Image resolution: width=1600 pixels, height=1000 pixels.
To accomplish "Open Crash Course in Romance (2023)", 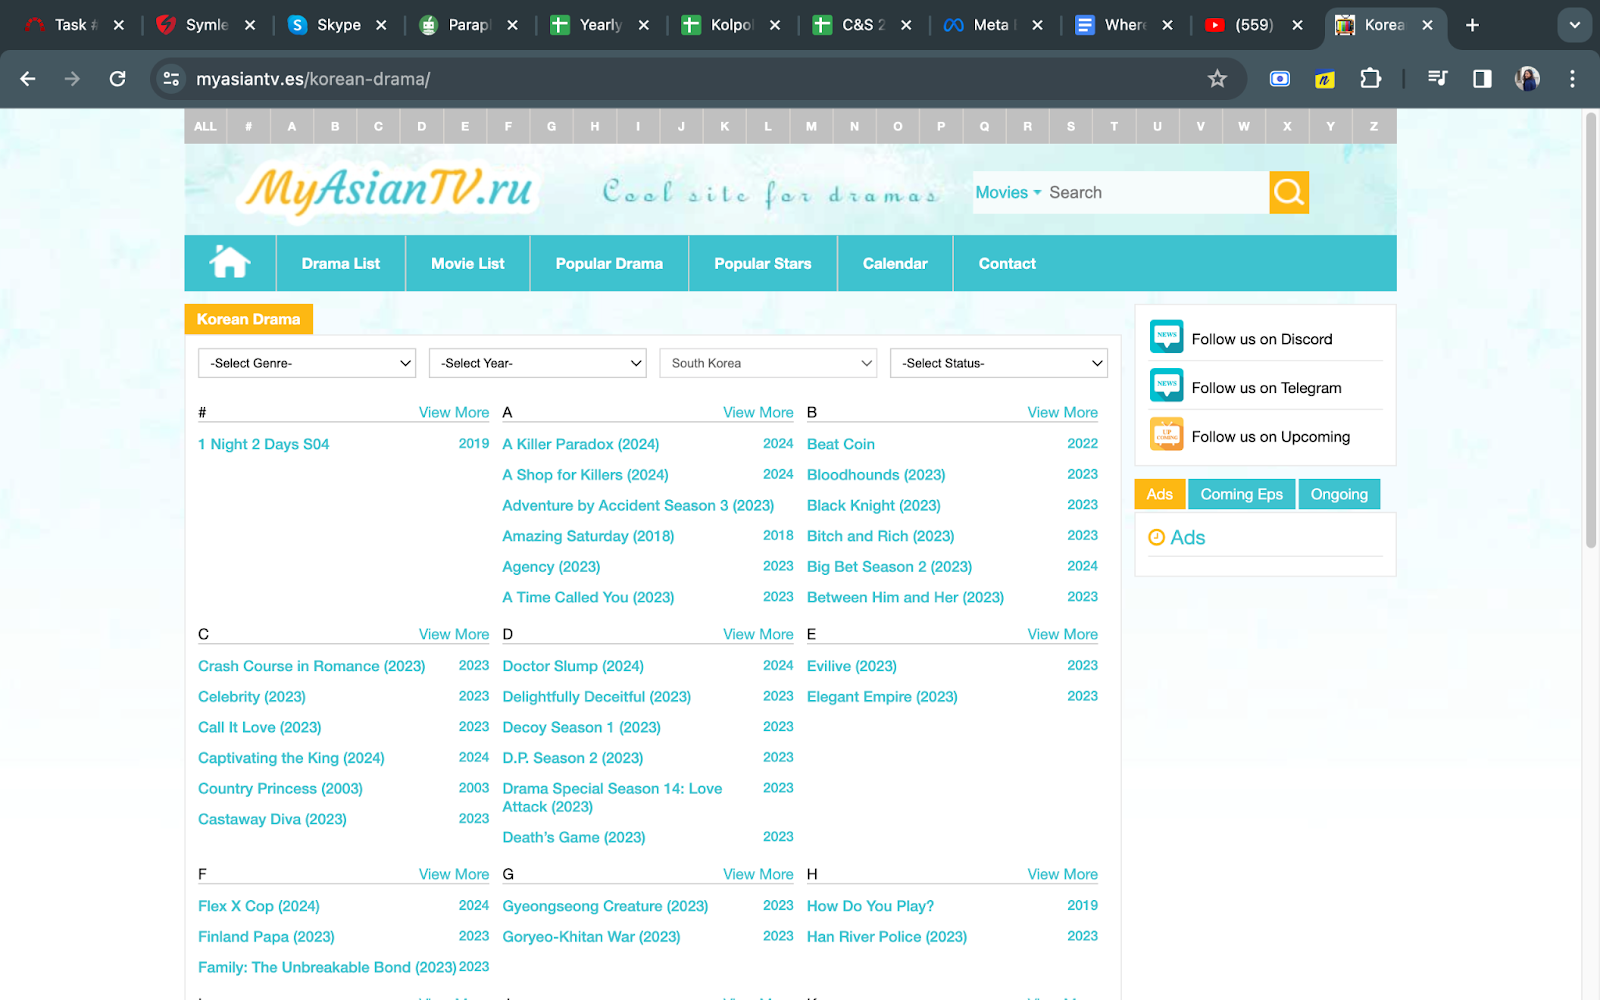I will 312,666.
